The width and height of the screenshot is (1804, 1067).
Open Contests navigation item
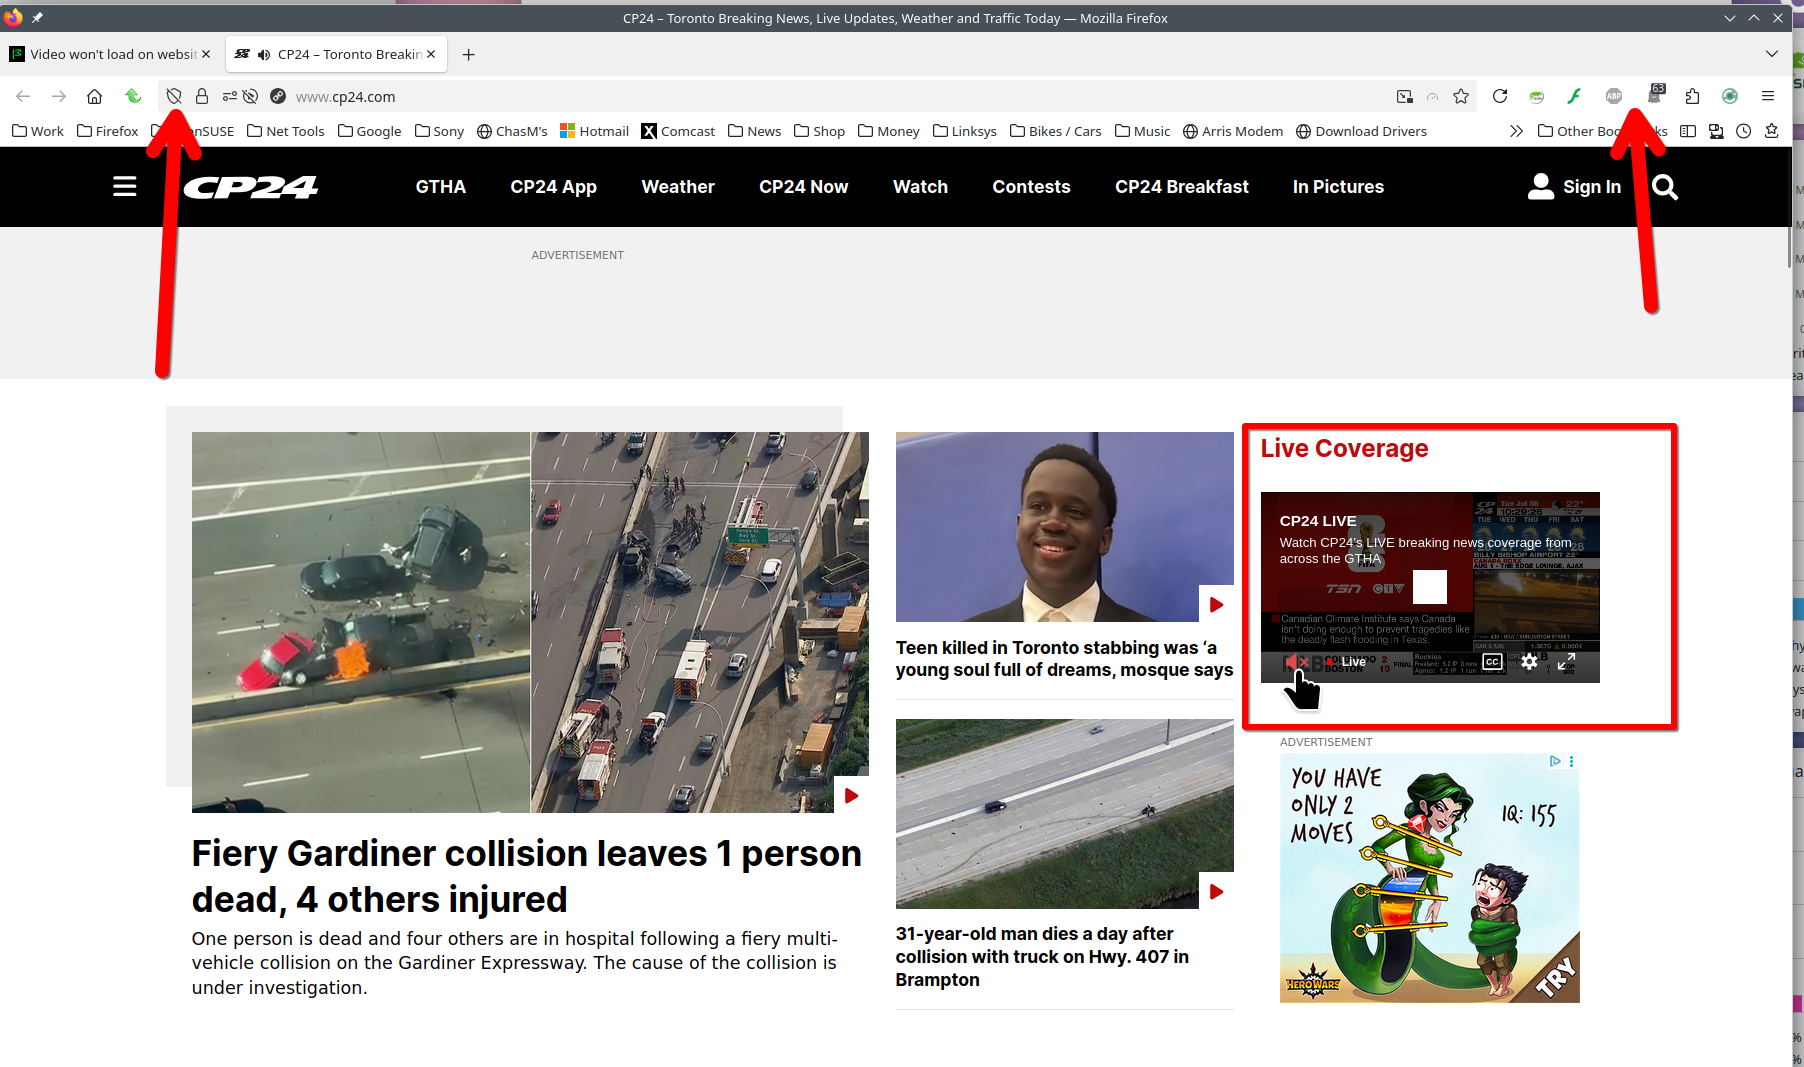pyautogui.click(x=1031, y=187)
